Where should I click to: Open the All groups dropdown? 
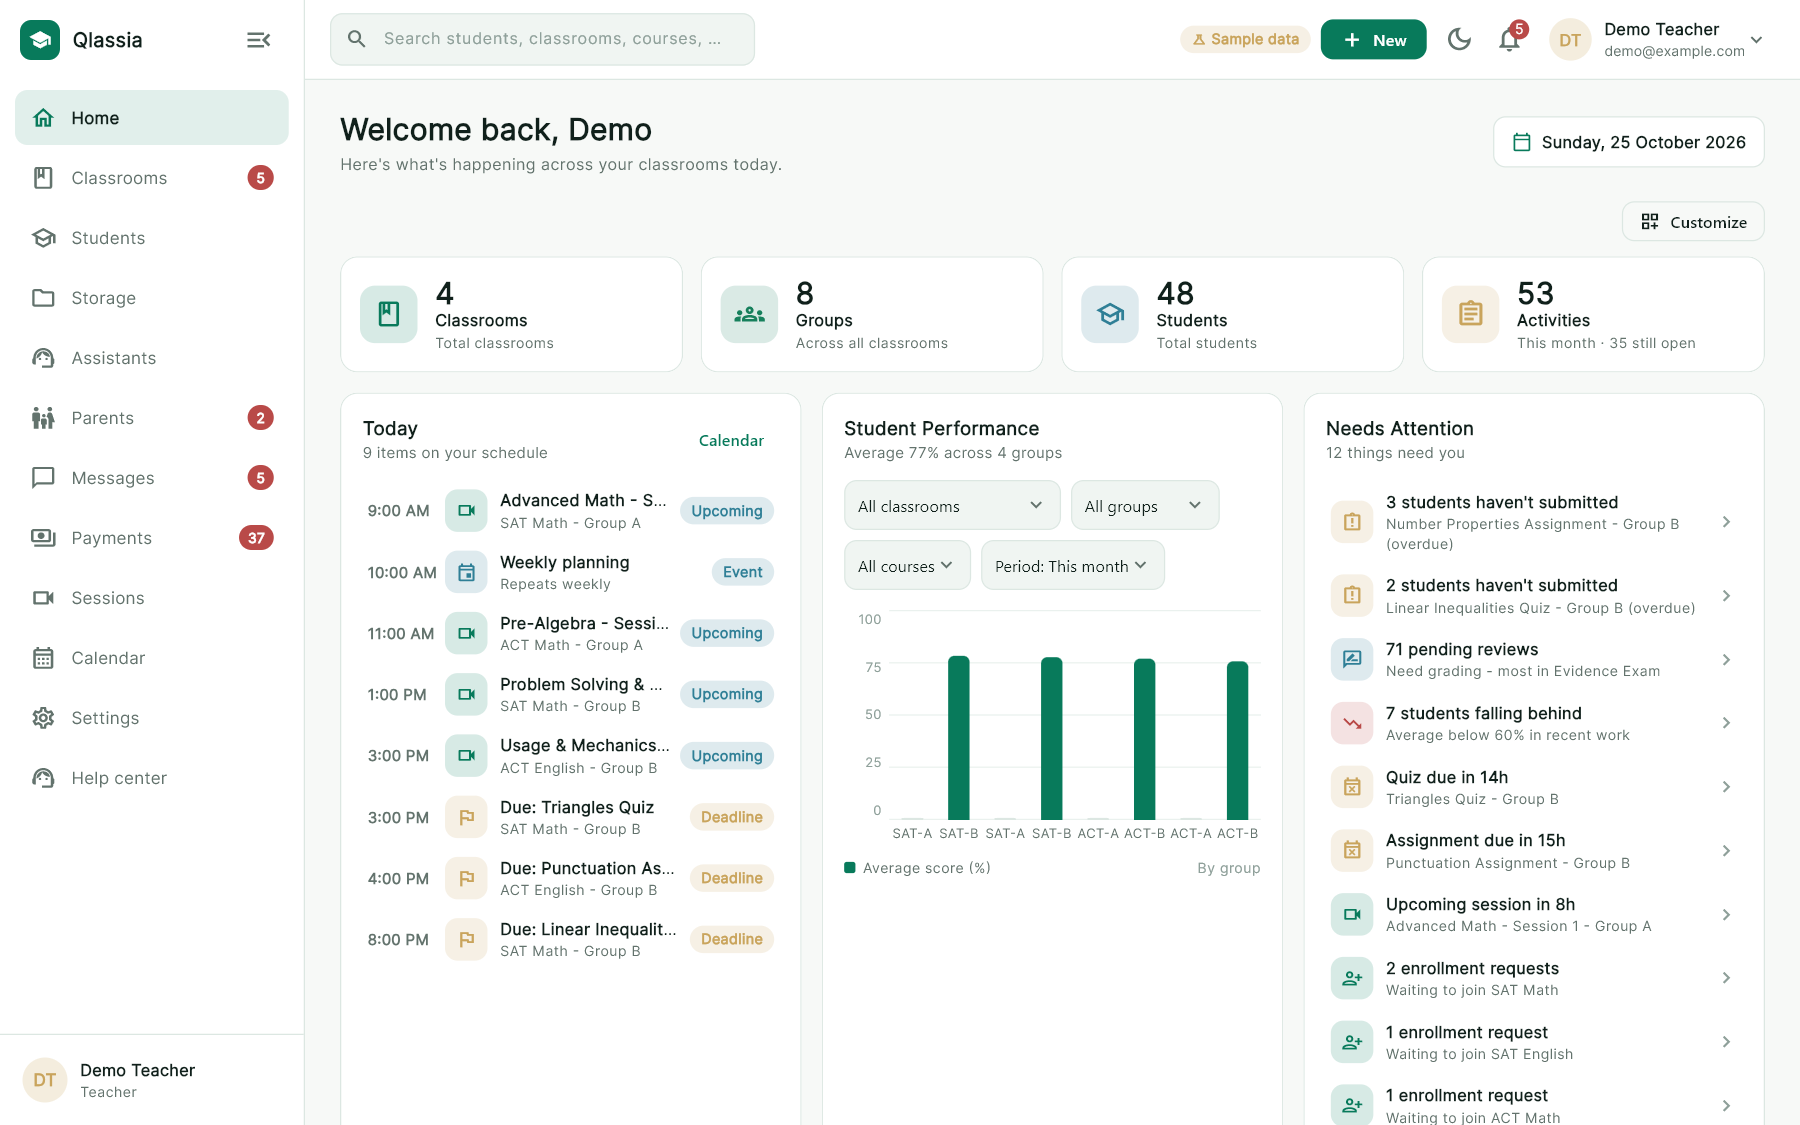click(1145, 506)
